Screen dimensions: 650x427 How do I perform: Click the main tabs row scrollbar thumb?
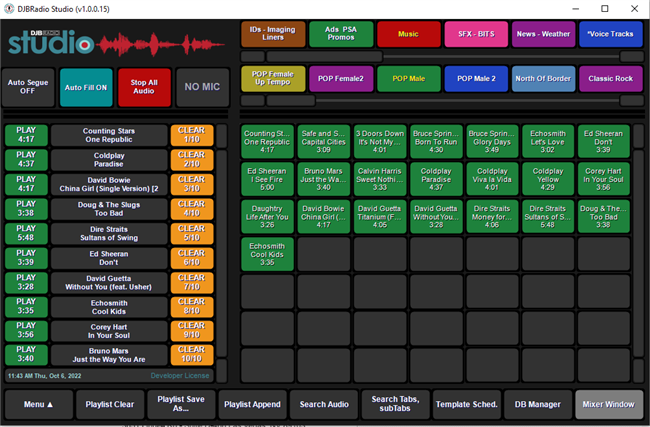pyautogui.click(x=325, y=56)
